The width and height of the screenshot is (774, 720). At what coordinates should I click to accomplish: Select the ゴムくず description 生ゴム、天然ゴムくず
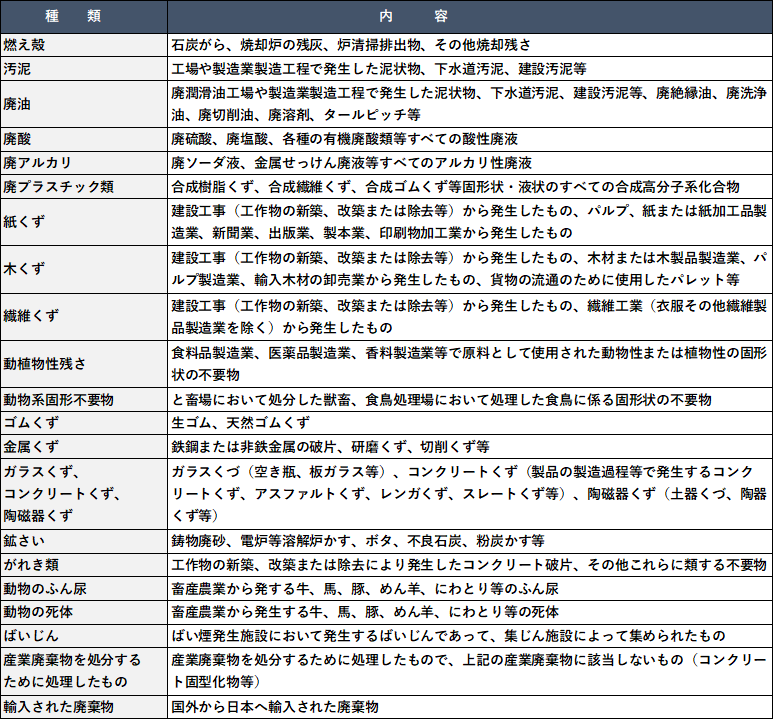click(x=240, y=423)
